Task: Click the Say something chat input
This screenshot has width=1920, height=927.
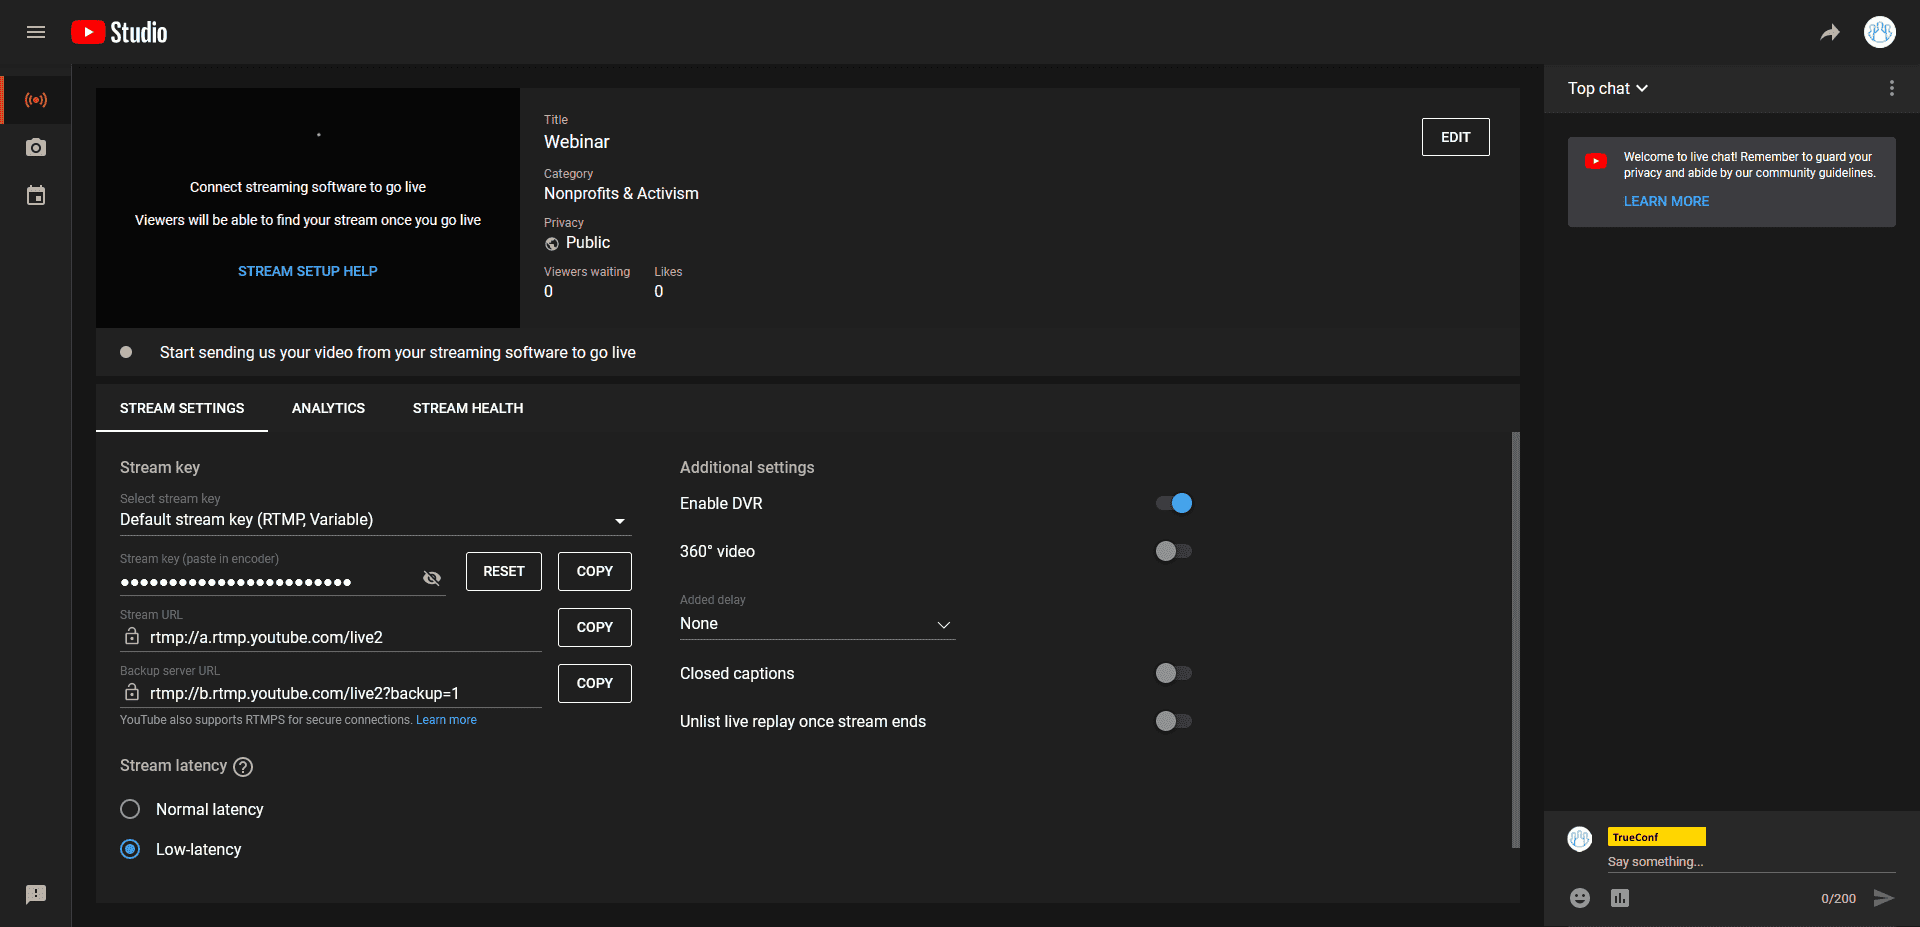Action: point(1751,862)
